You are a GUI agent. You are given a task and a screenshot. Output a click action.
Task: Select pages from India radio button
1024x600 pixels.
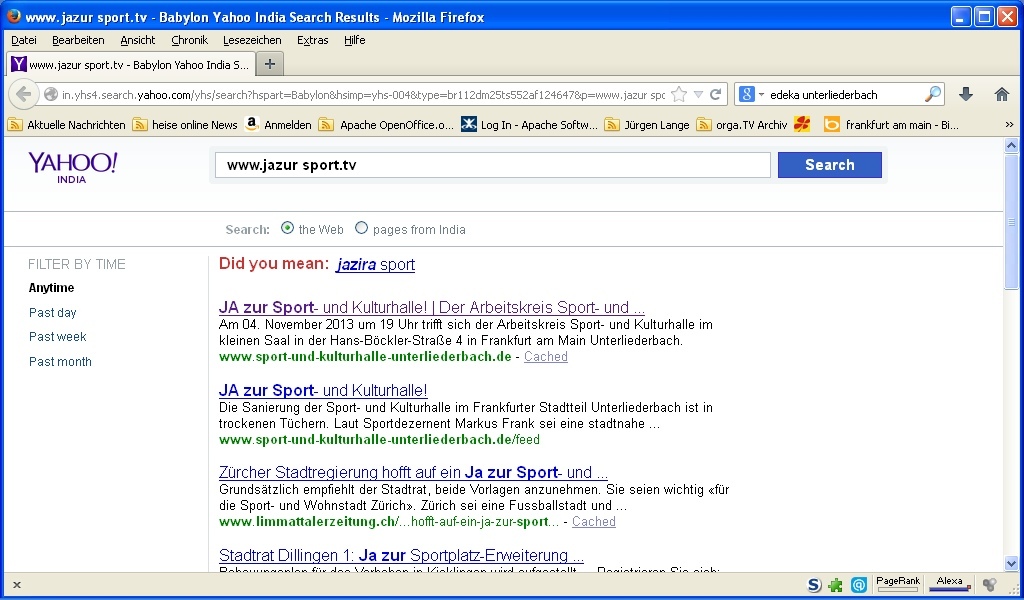pos(361,228)
